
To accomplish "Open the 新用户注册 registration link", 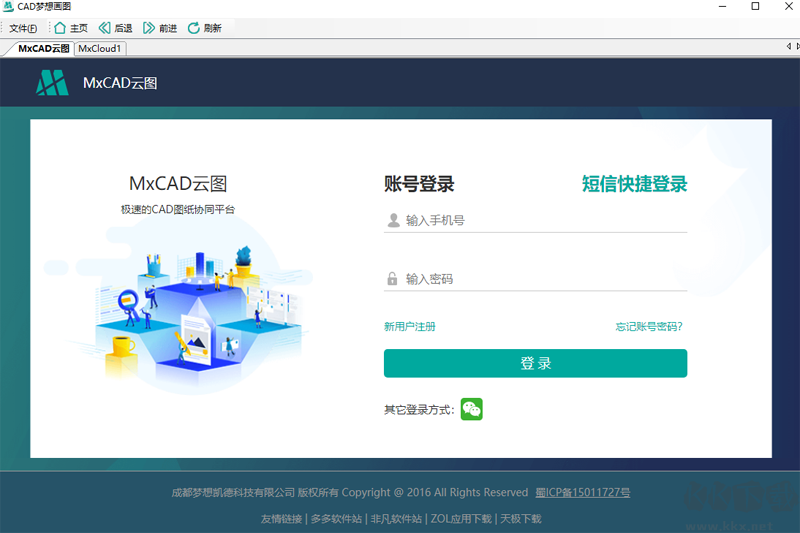I will coord(410,326).
